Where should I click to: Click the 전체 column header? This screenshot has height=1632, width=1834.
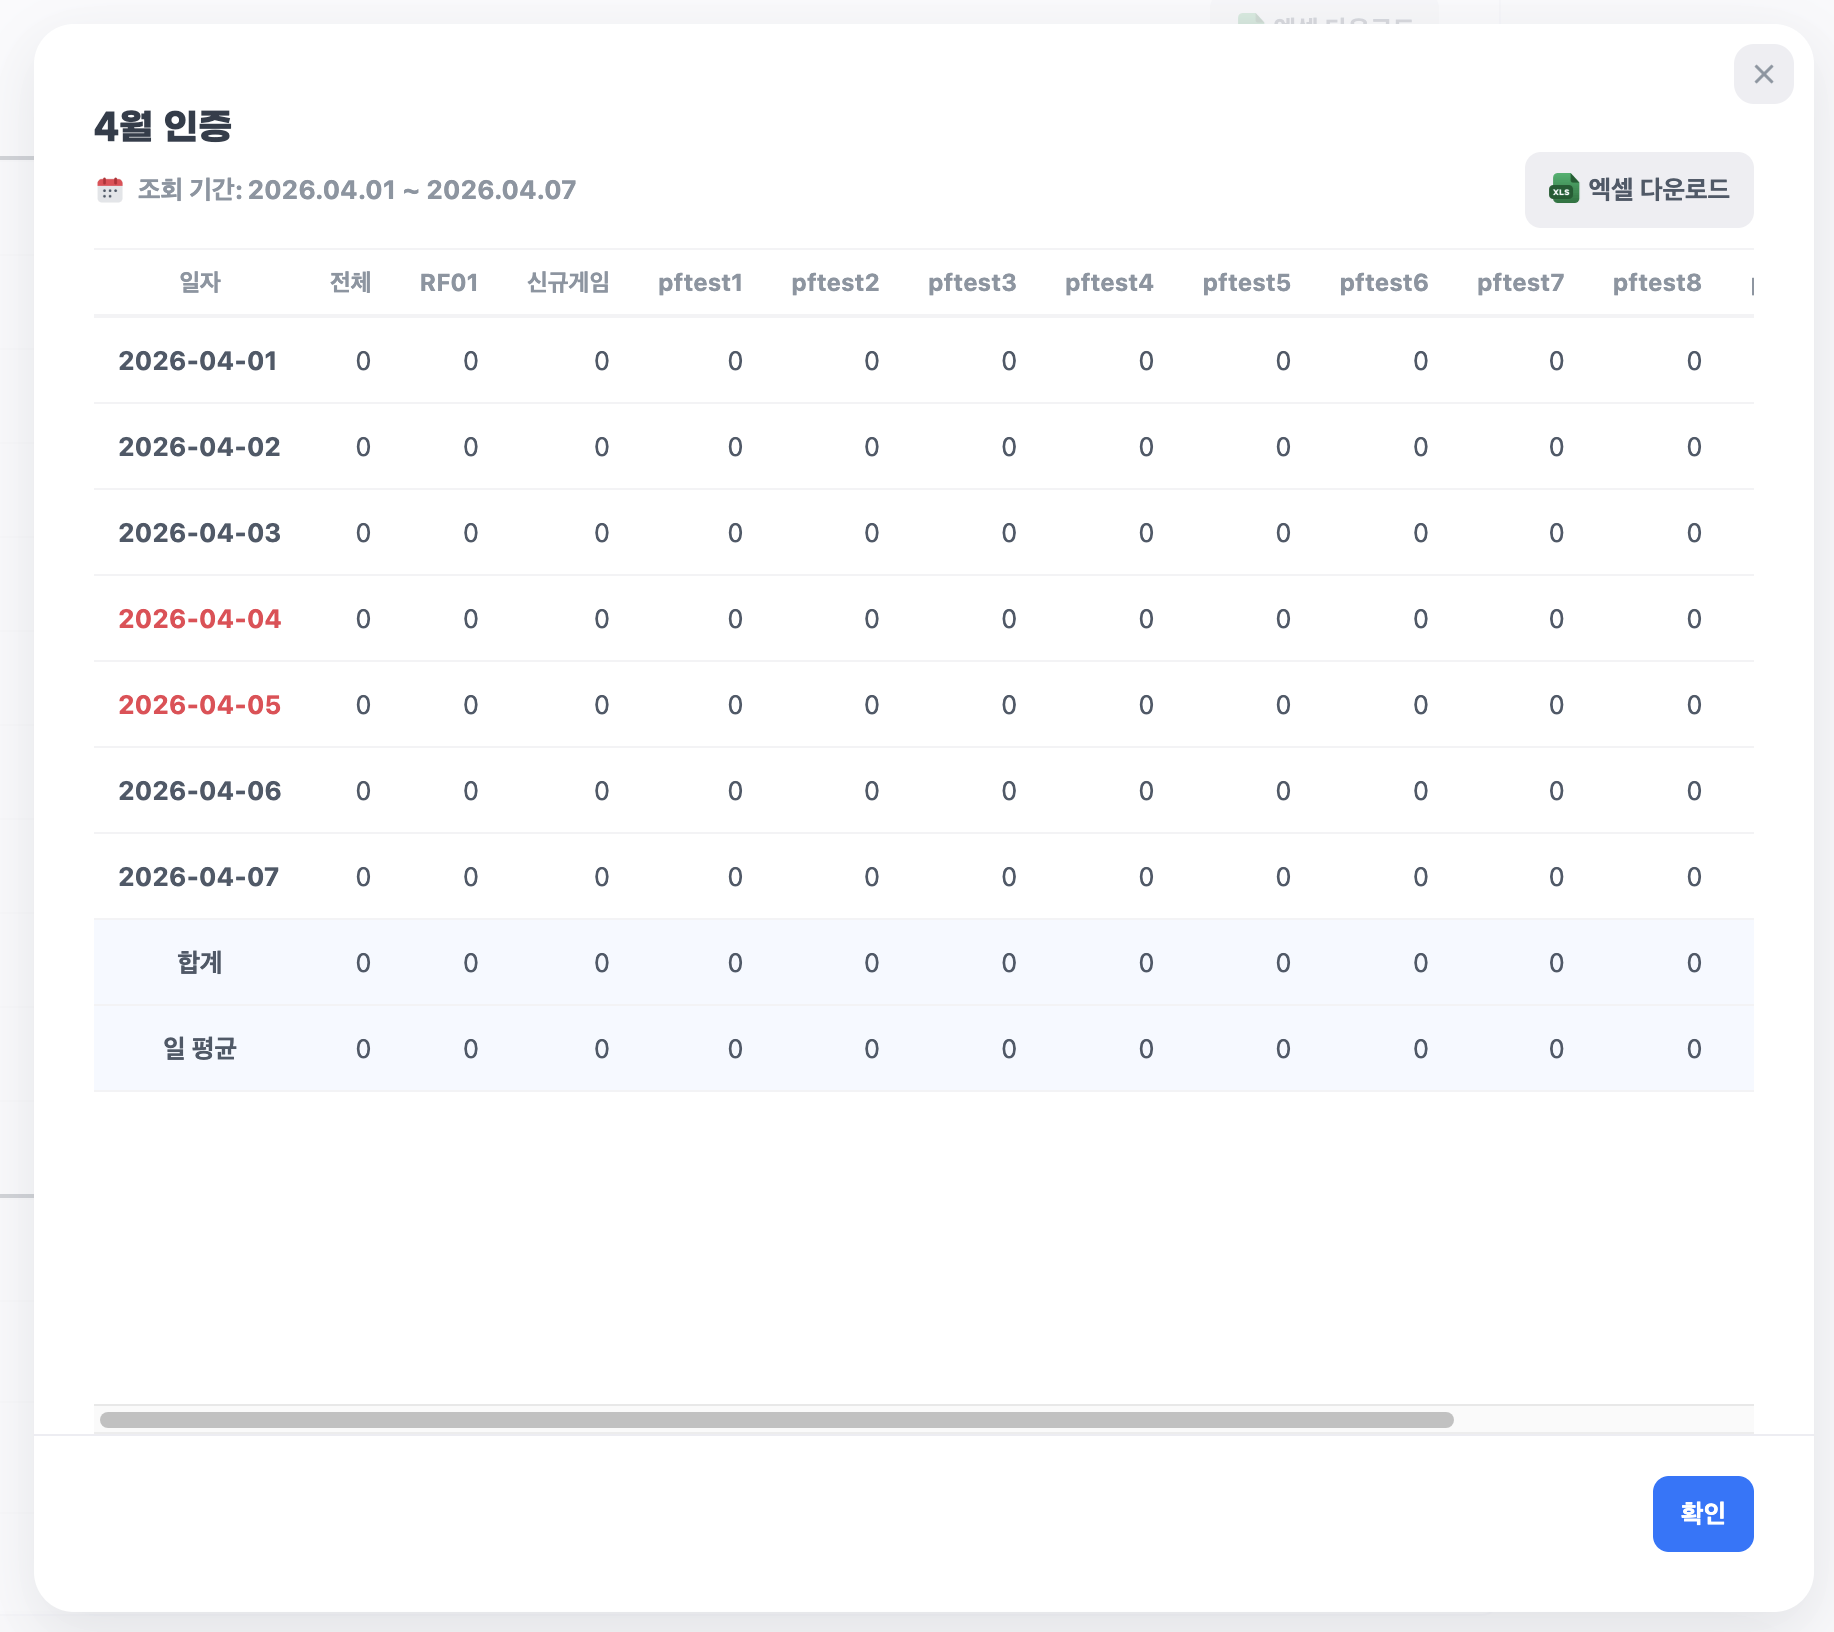350,283
